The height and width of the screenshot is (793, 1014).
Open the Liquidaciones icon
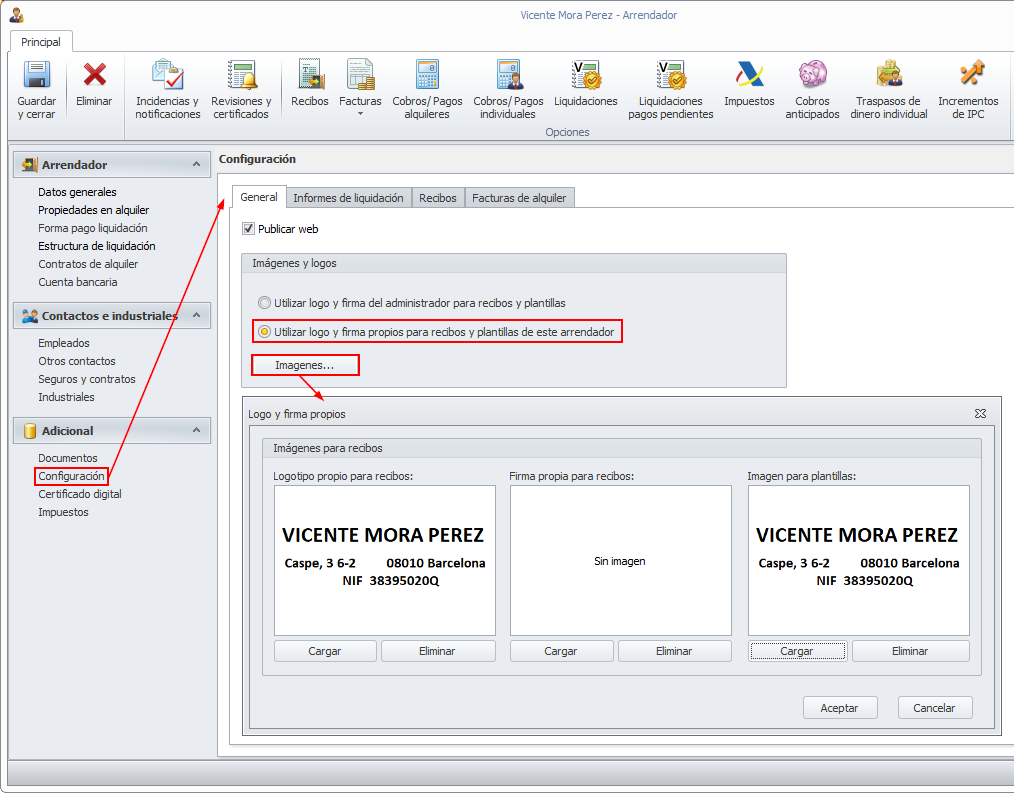(x=586, y=74)
